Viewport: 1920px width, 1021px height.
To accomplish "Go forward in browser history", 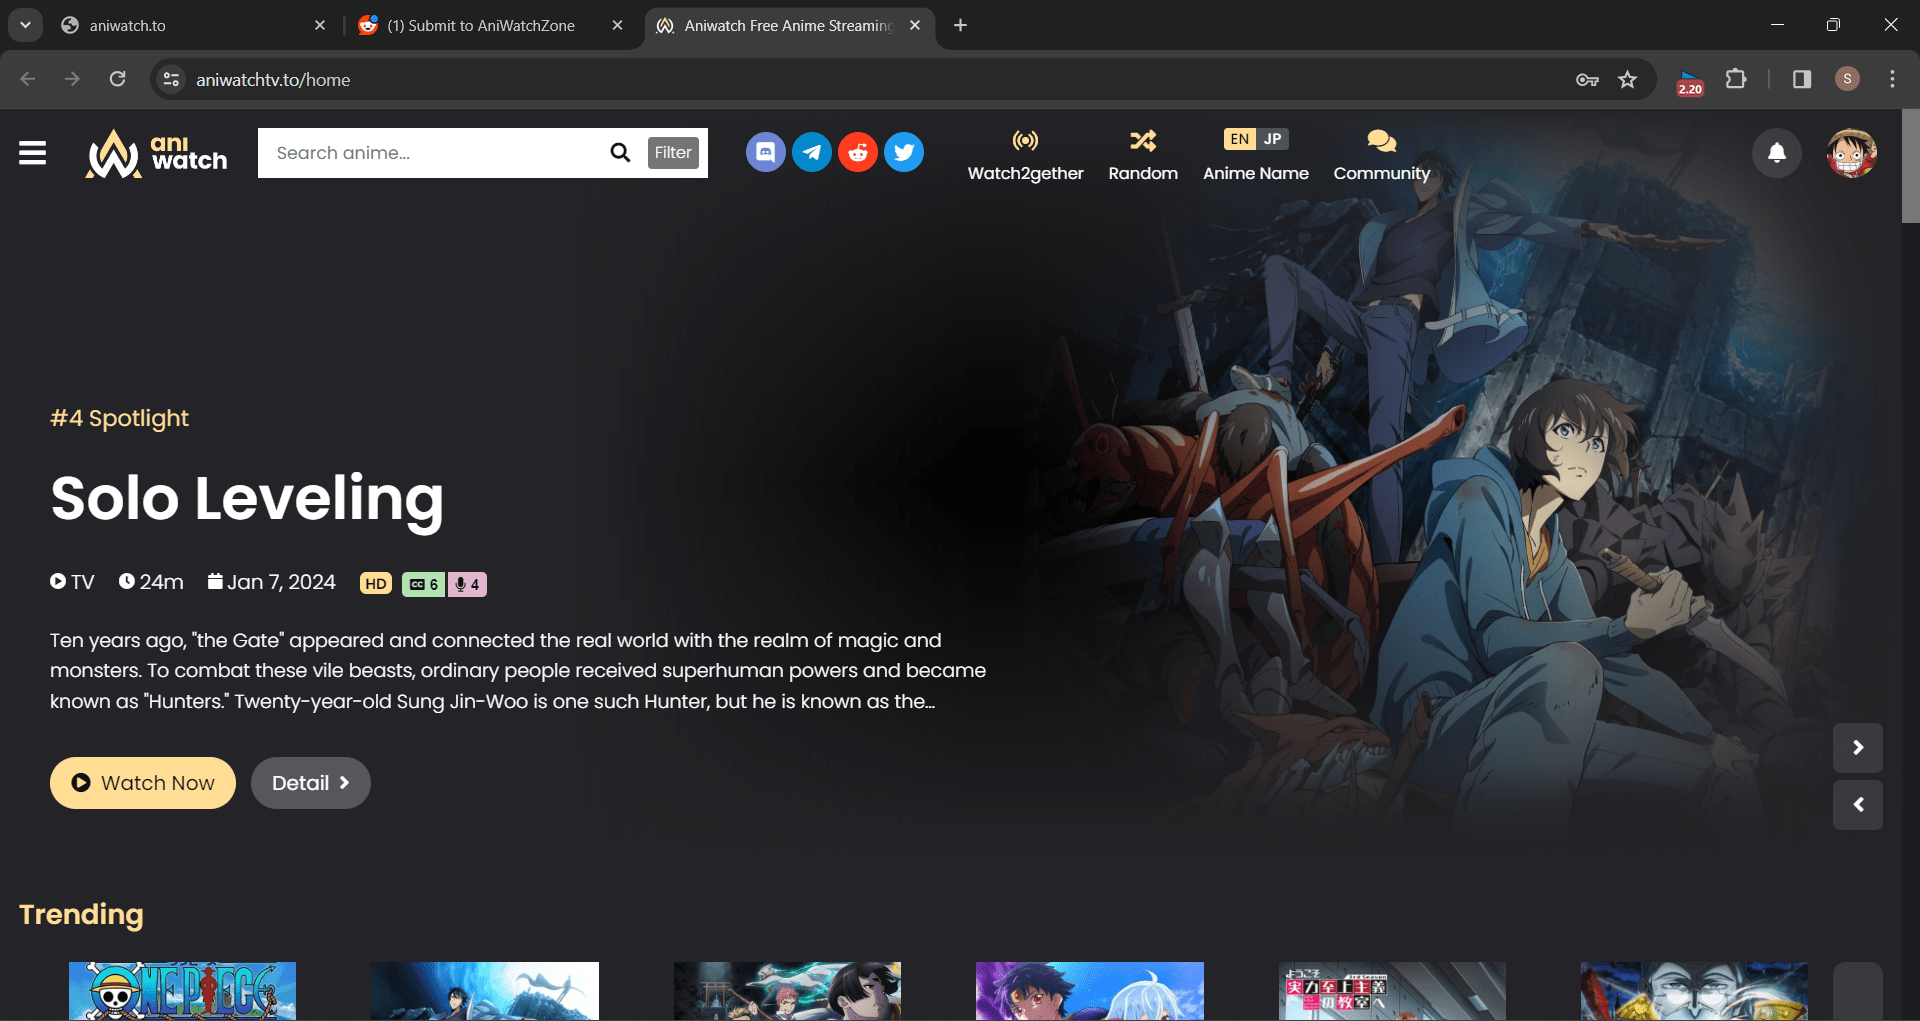I will point(72,79).
